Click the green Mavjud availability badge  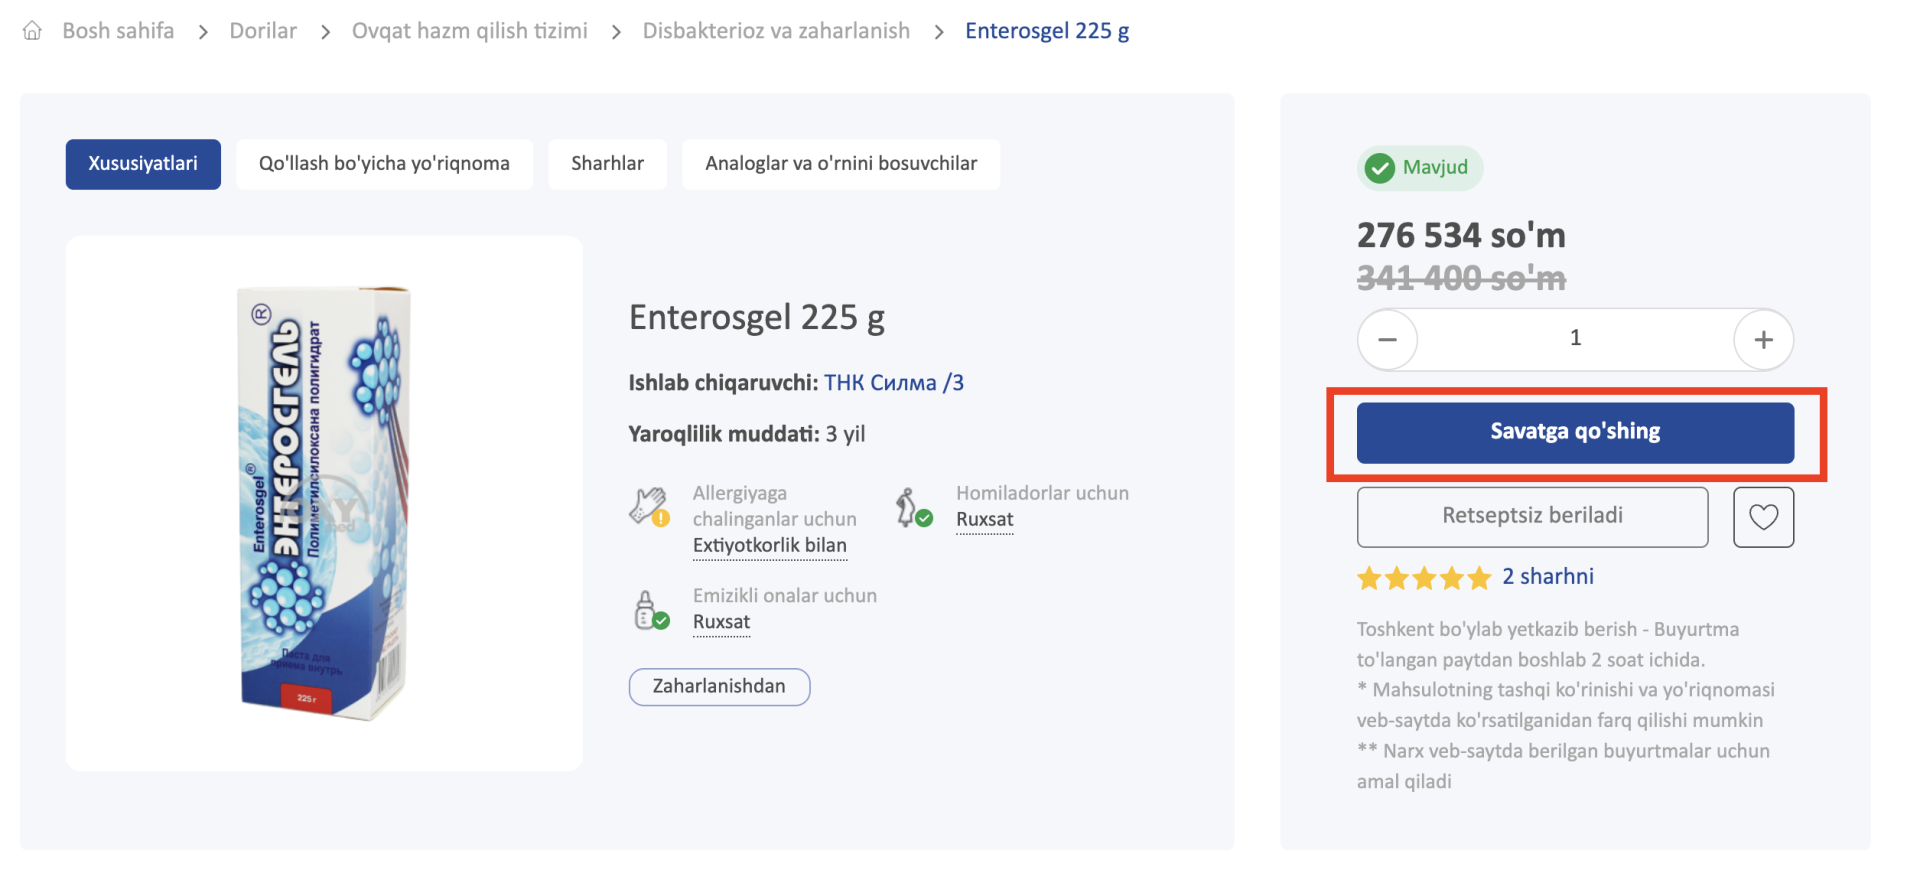[1419, 168]
